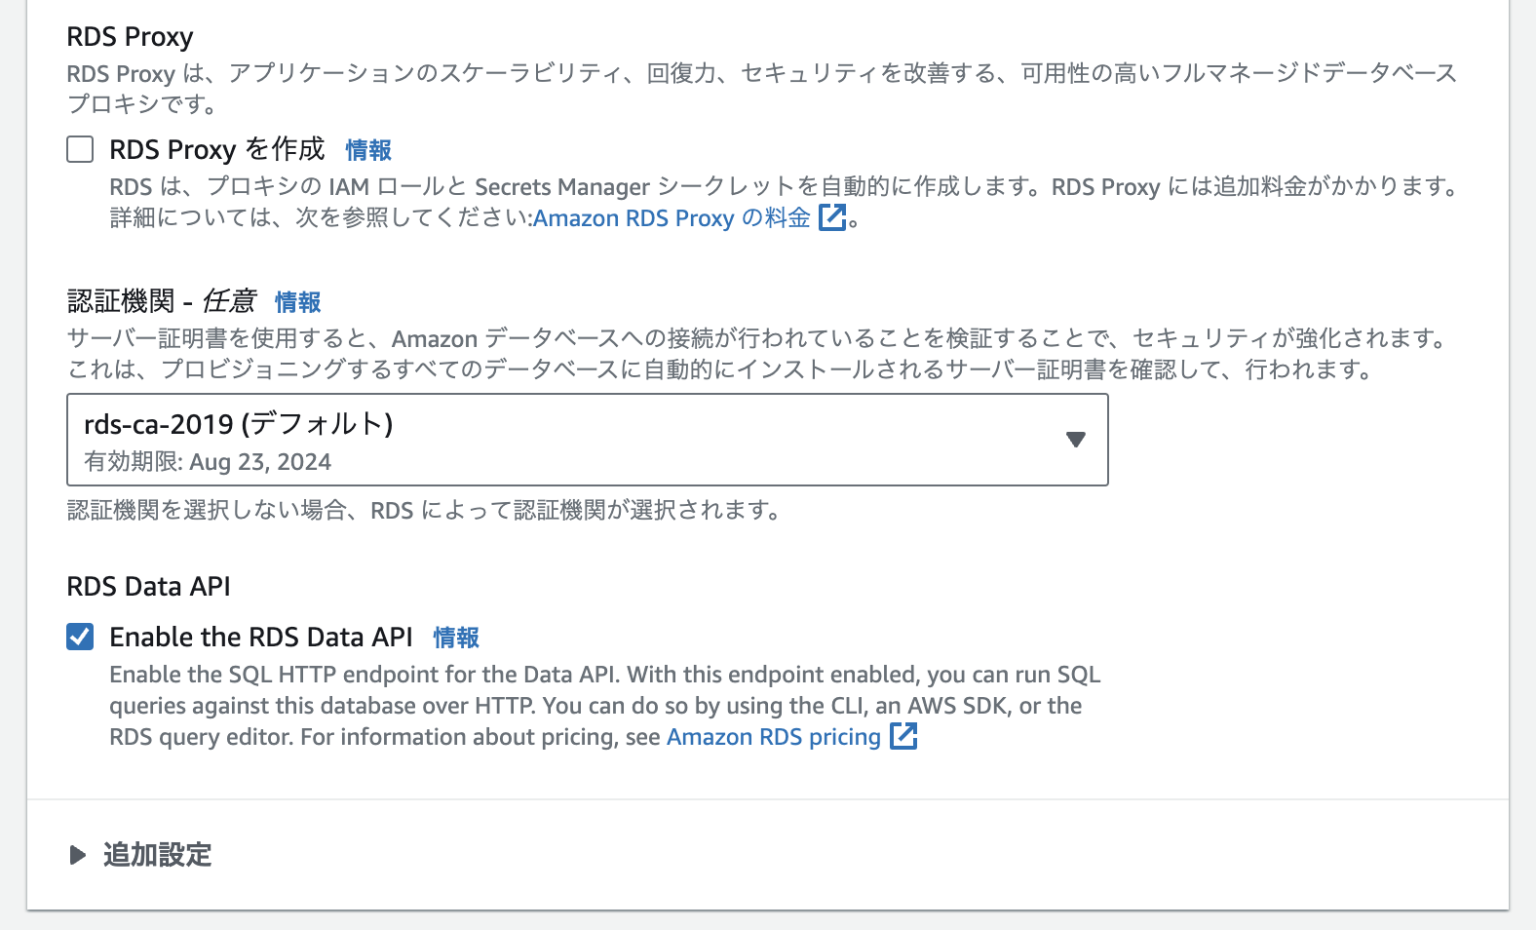This screenshot has height=930, width=1536.
Task: Show additional settings by clicking 追加設定
Action: click(155, 856)
